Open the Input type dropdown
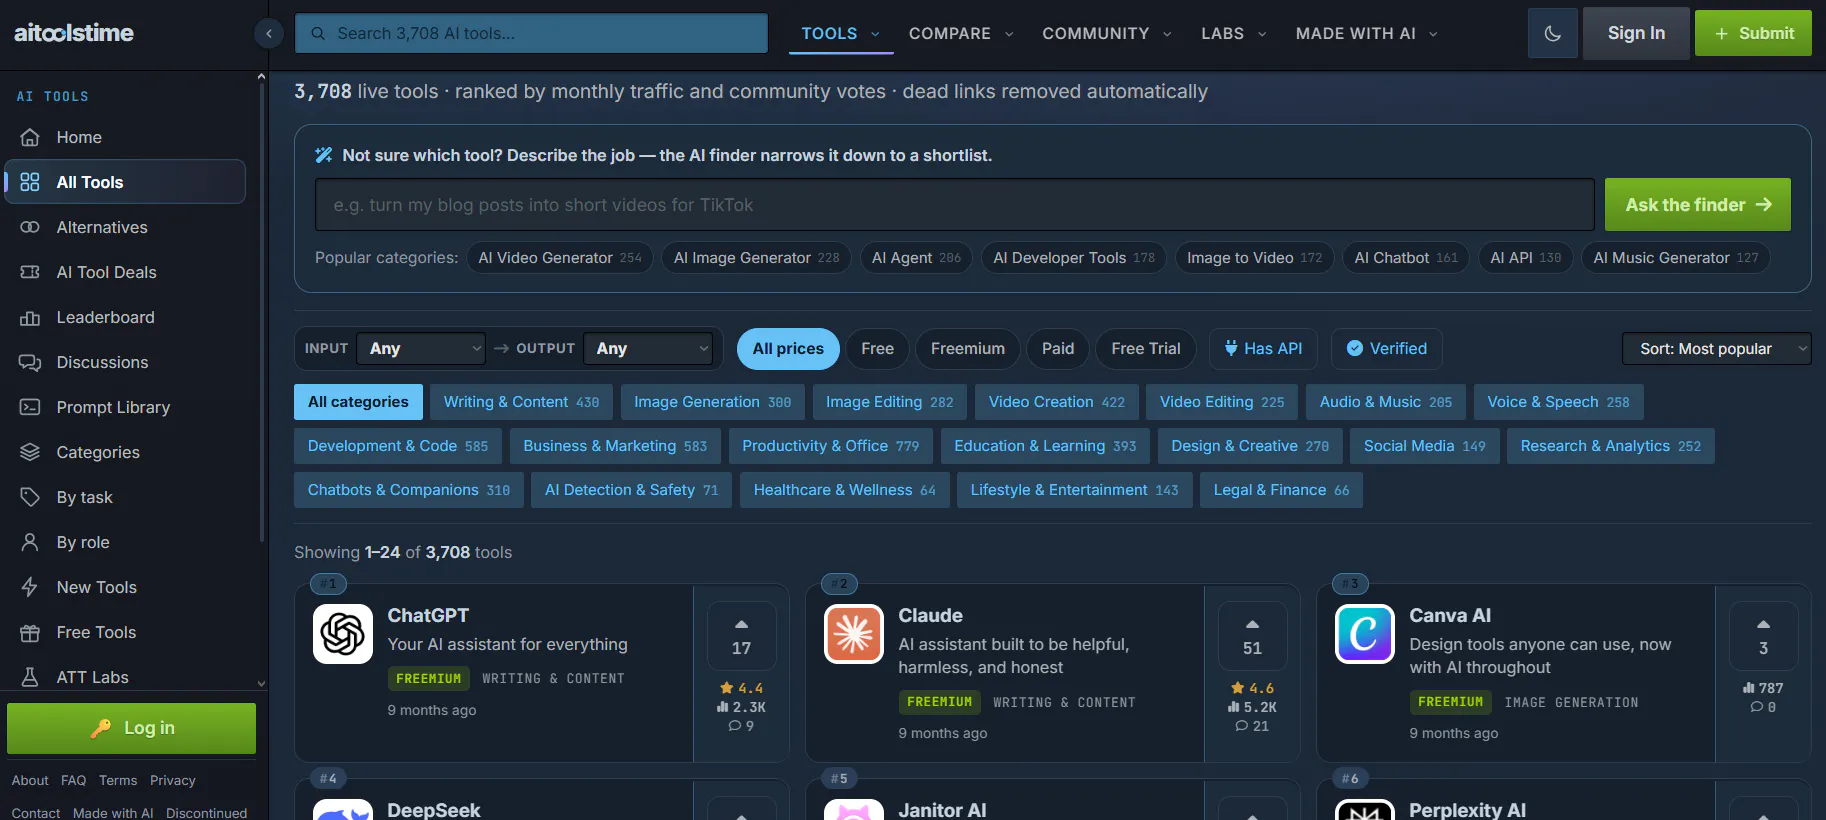 pyautogui.click(x=421, y=349)
